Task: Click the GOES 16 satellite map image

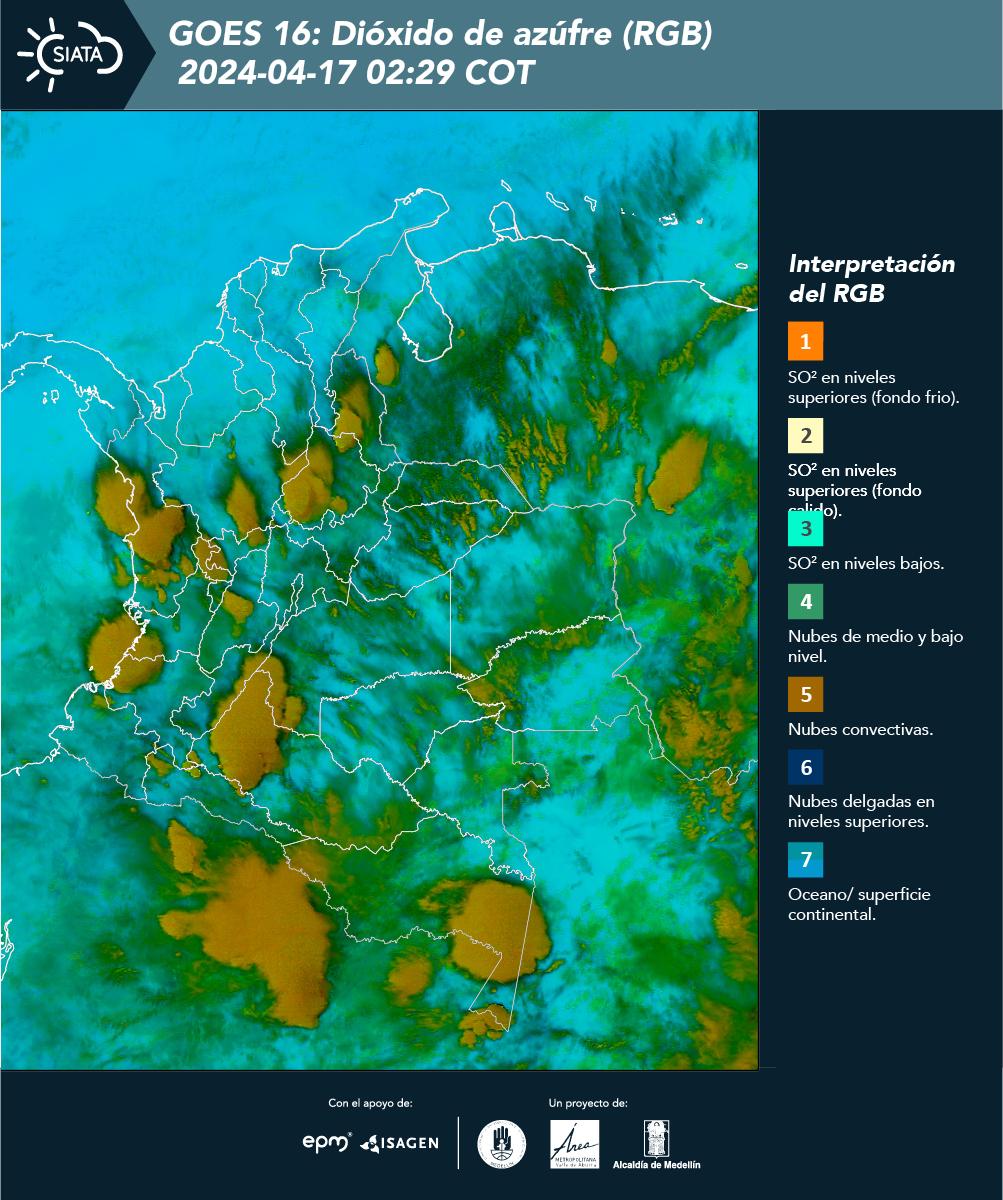Action: [x=379, y=590]
